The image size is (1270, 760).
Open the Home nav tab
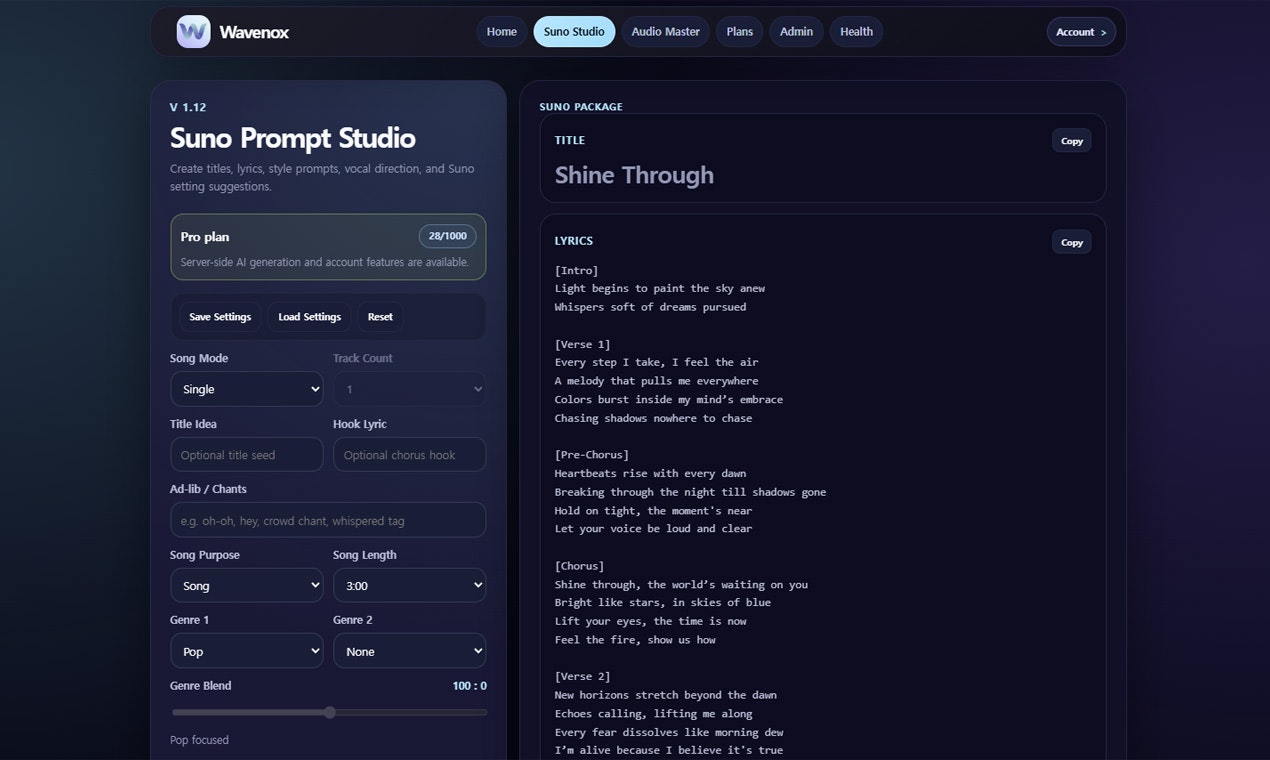coord(501,32)
